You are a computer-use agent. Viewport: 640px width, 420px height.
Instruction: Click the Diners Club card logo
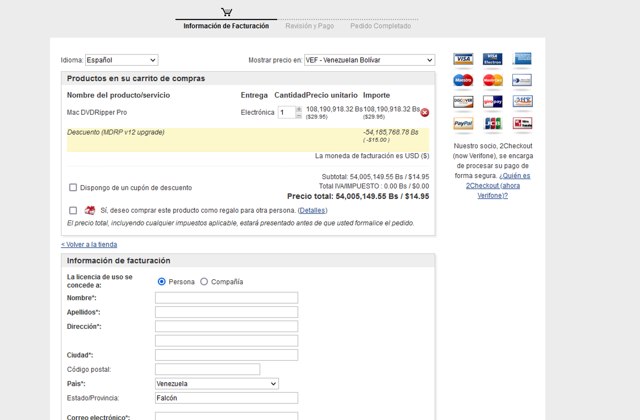click(522, 80)
